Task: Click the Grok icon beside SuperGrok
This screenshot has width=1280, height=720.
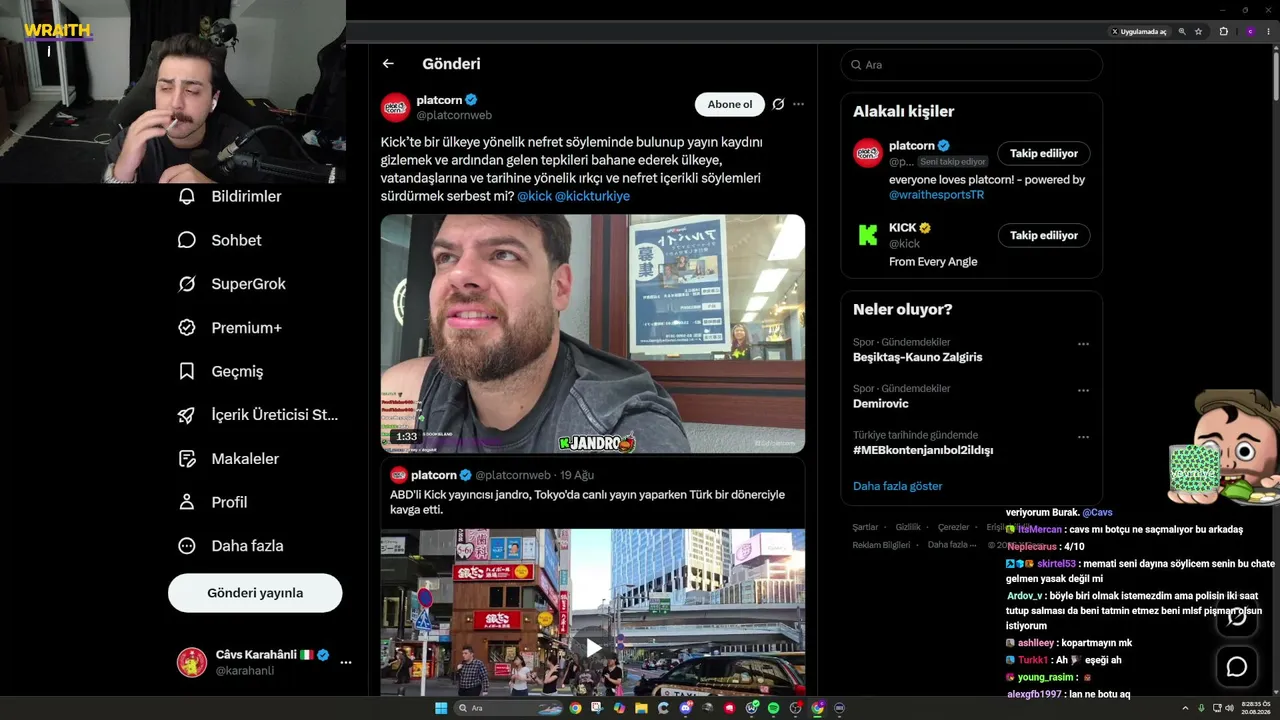Action: click(187, 284)
